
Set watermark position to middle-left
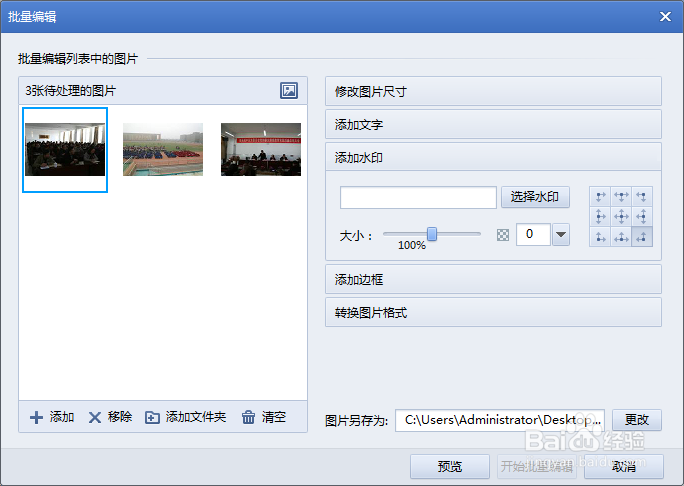(x=601, y=216)
